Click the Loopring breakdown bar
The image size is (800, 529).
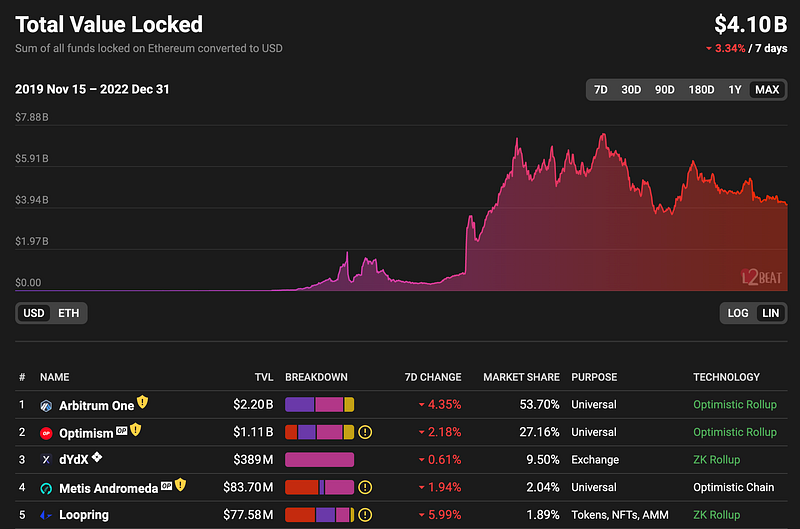319,515
